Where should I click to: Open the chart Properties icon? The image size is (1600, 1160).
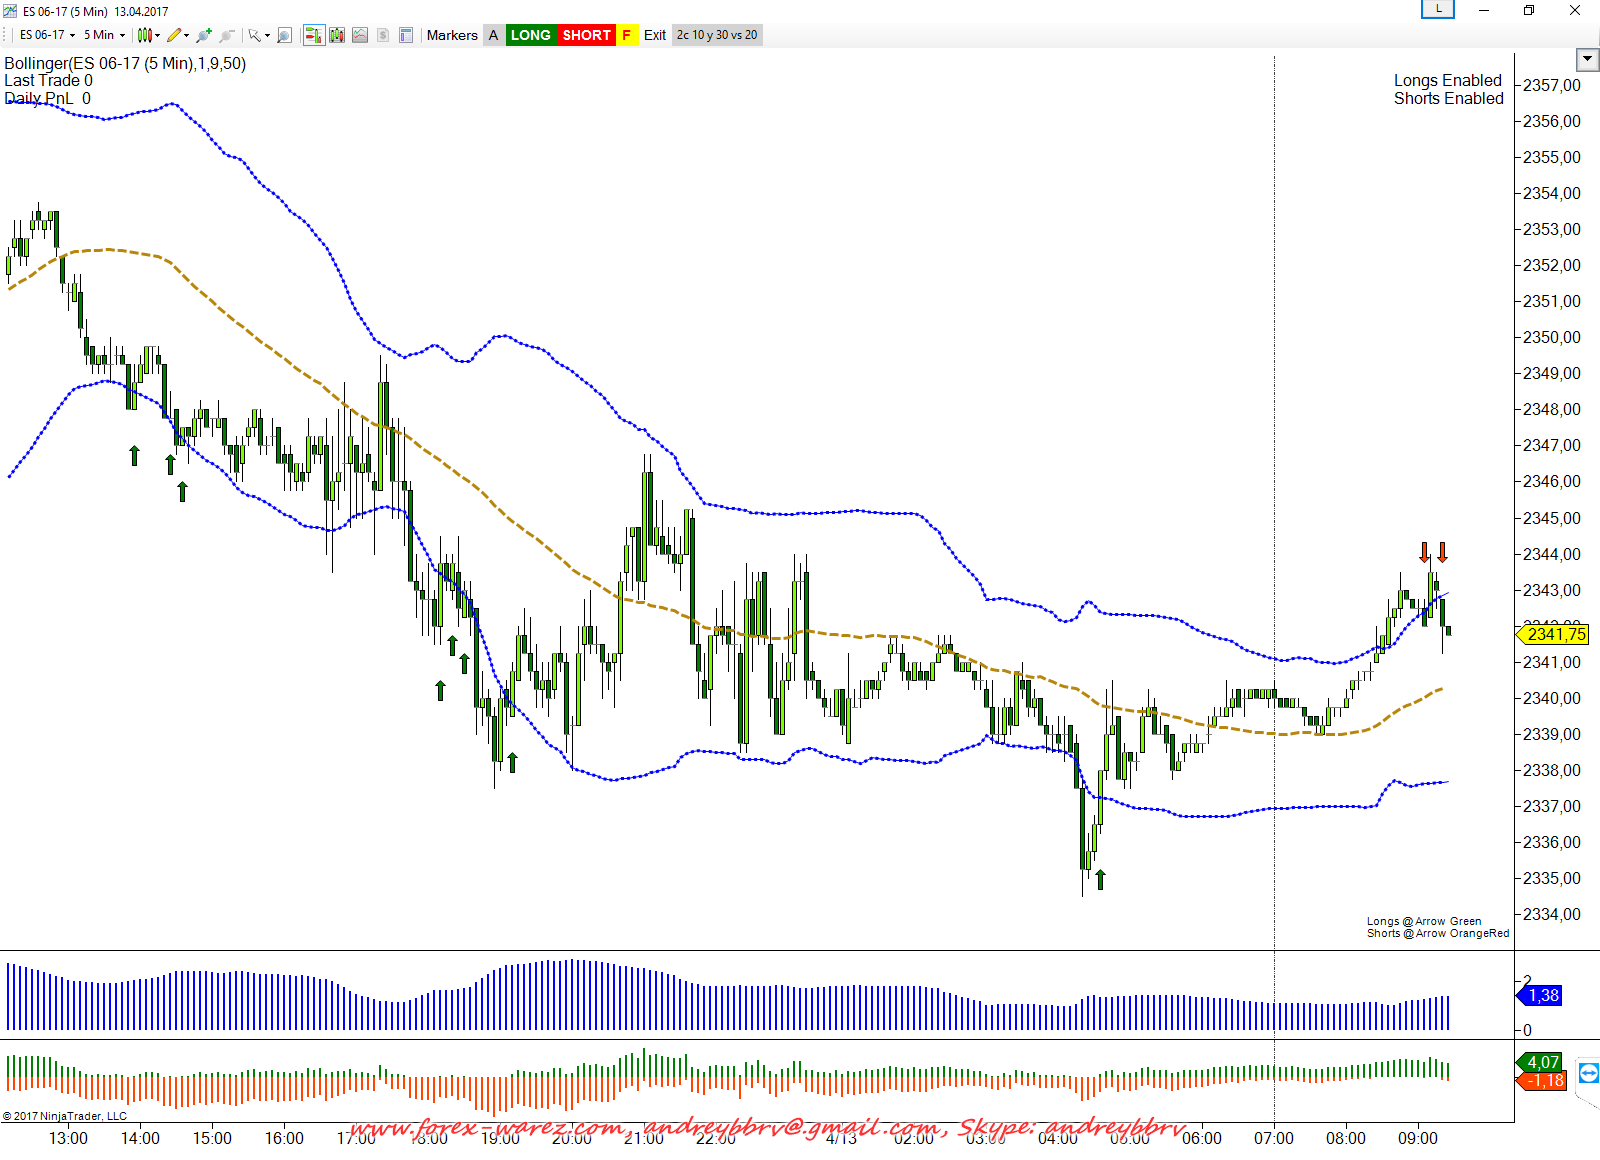tap(406, 35)
